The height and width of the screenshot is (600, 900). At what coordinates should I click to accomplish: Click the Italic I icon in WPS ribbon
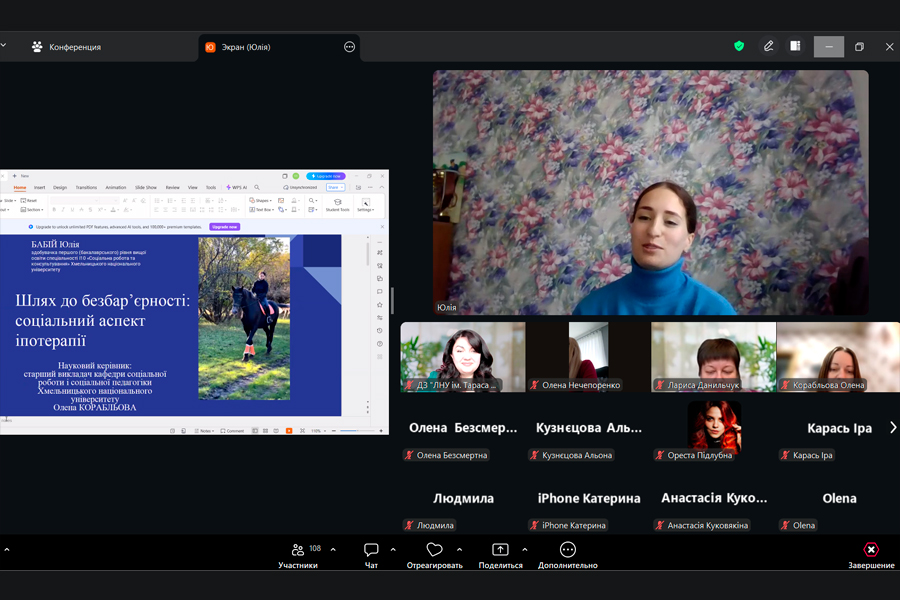point(63,210)
